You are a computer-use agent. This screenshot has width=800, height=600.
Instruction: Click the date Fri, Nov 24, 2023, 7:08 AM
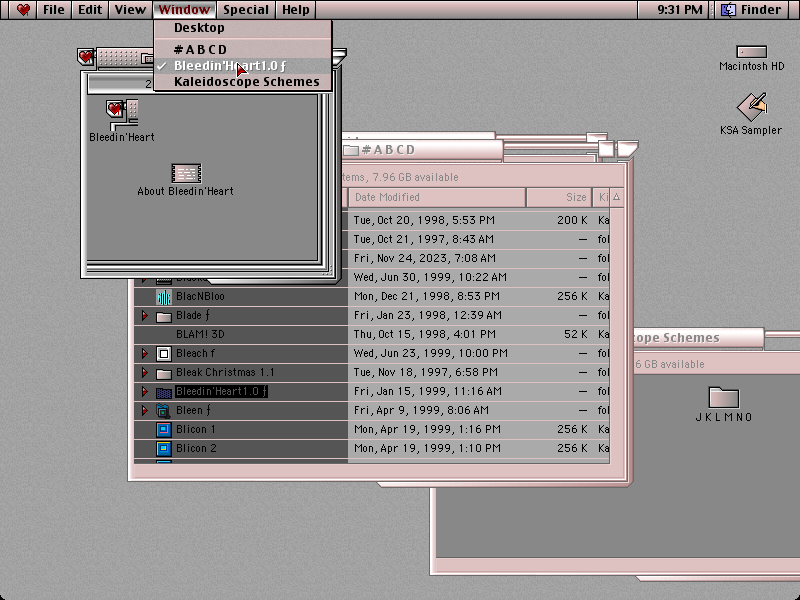(424, 258)
